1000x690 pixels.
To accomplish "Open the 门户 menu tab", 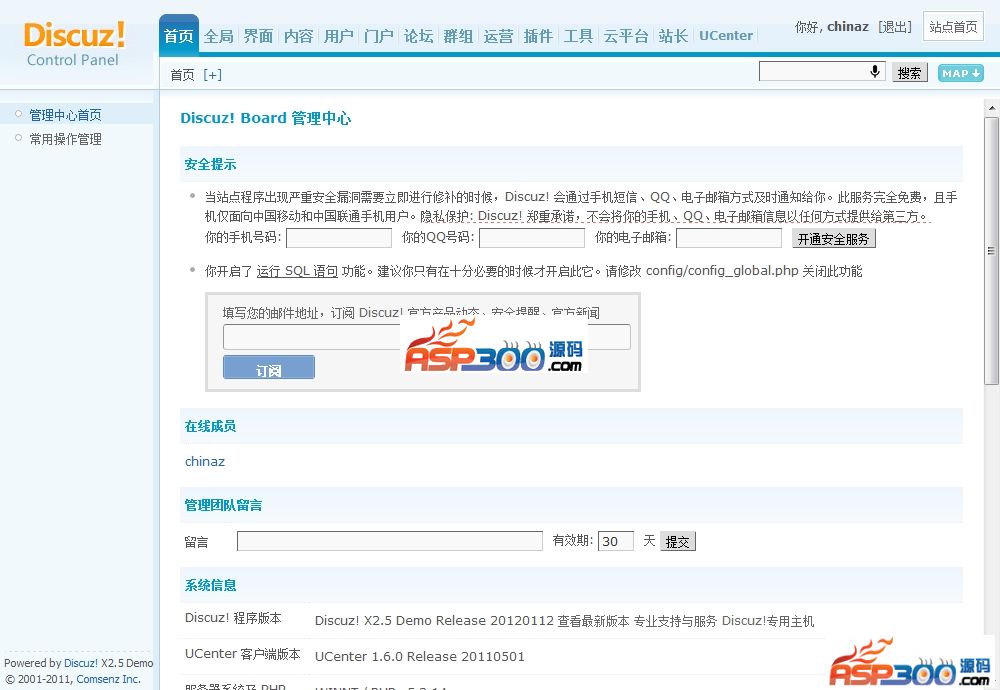I will pos(379,36).
